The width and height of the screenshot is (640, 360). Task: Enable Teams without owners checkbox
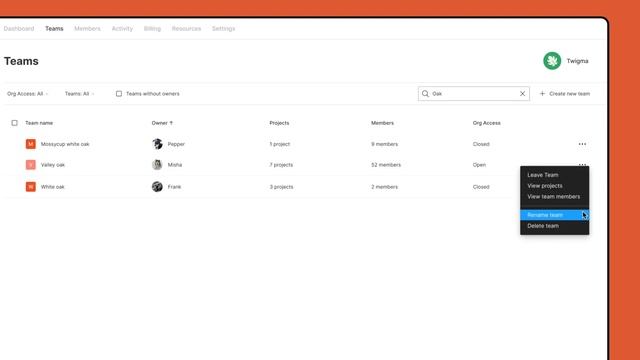coord(119,93)
